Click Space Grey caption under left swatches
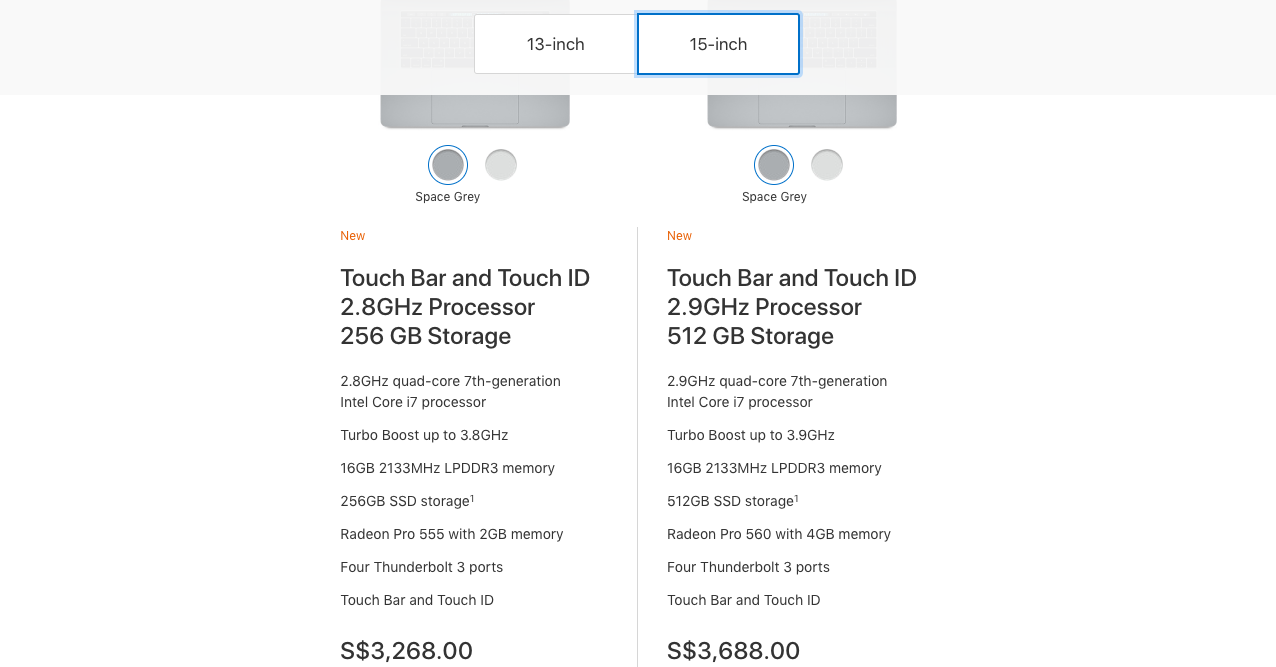 448,197
